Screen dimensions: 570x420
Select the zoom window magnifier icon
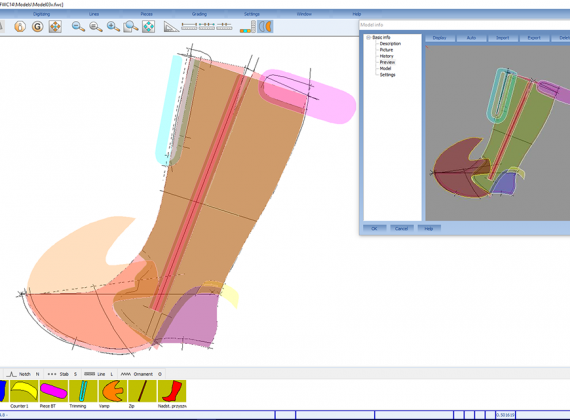tap(131, 27)
